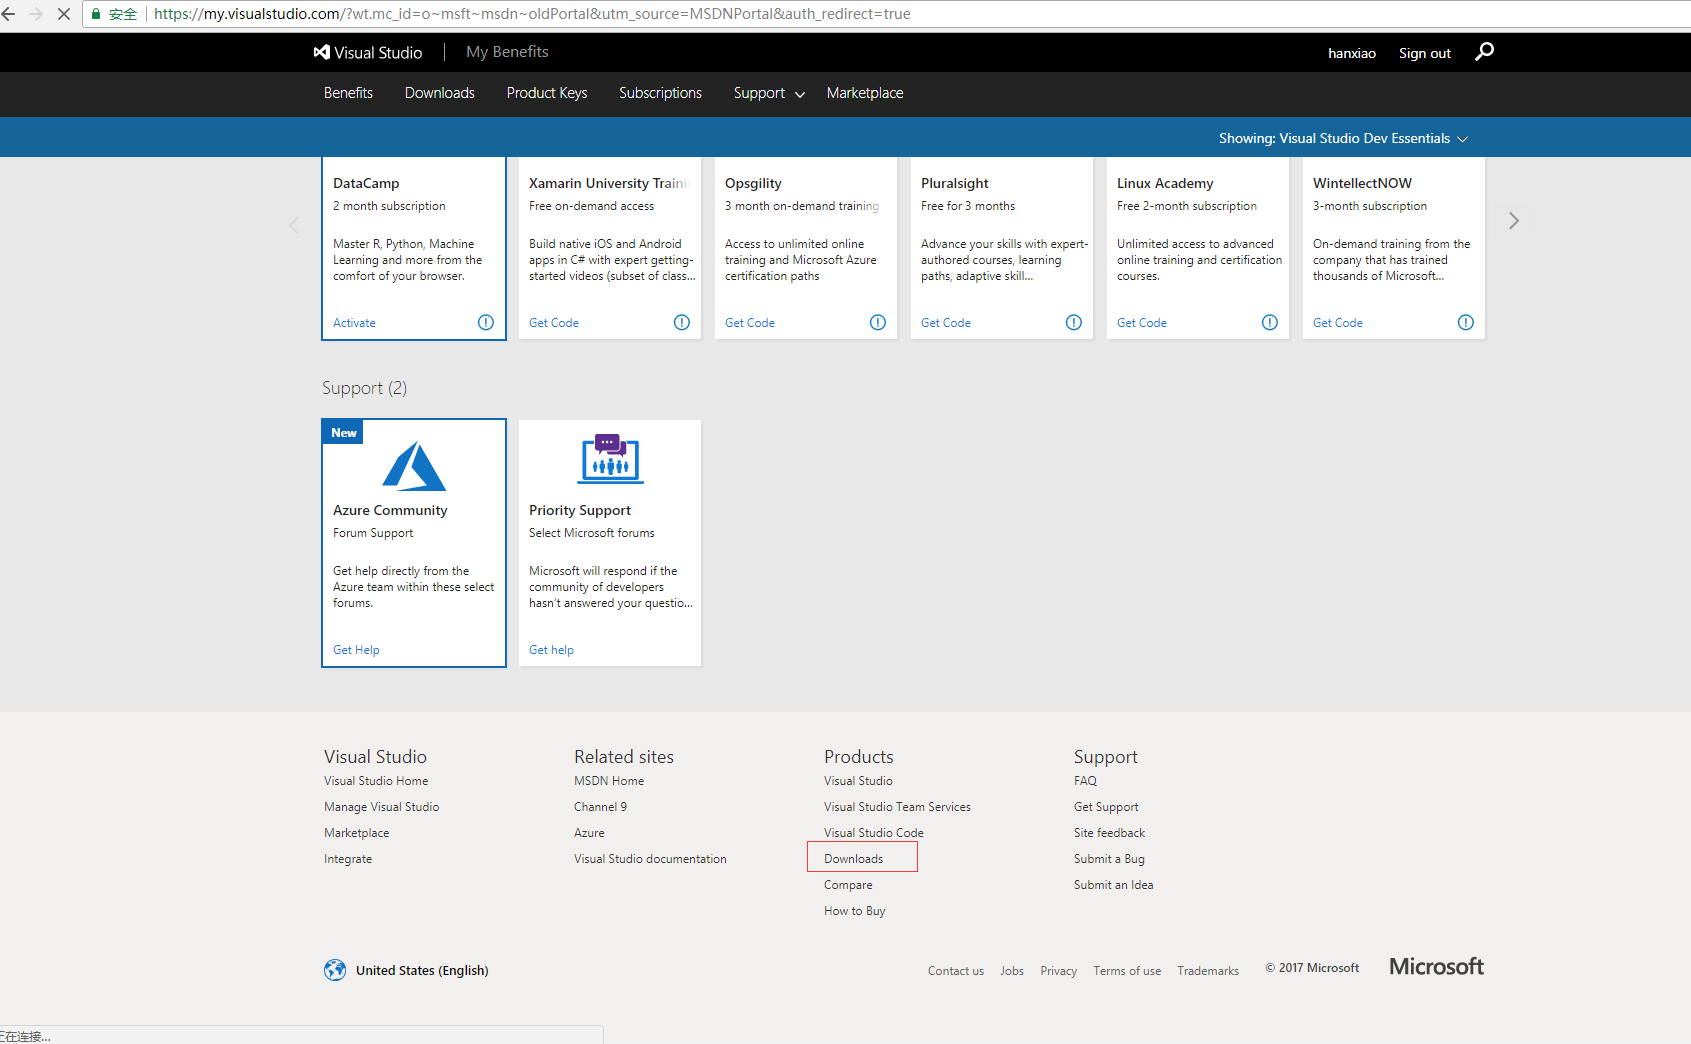Open the Product Keys nav tab
1691x1044 pixels.
pos(547,93)
